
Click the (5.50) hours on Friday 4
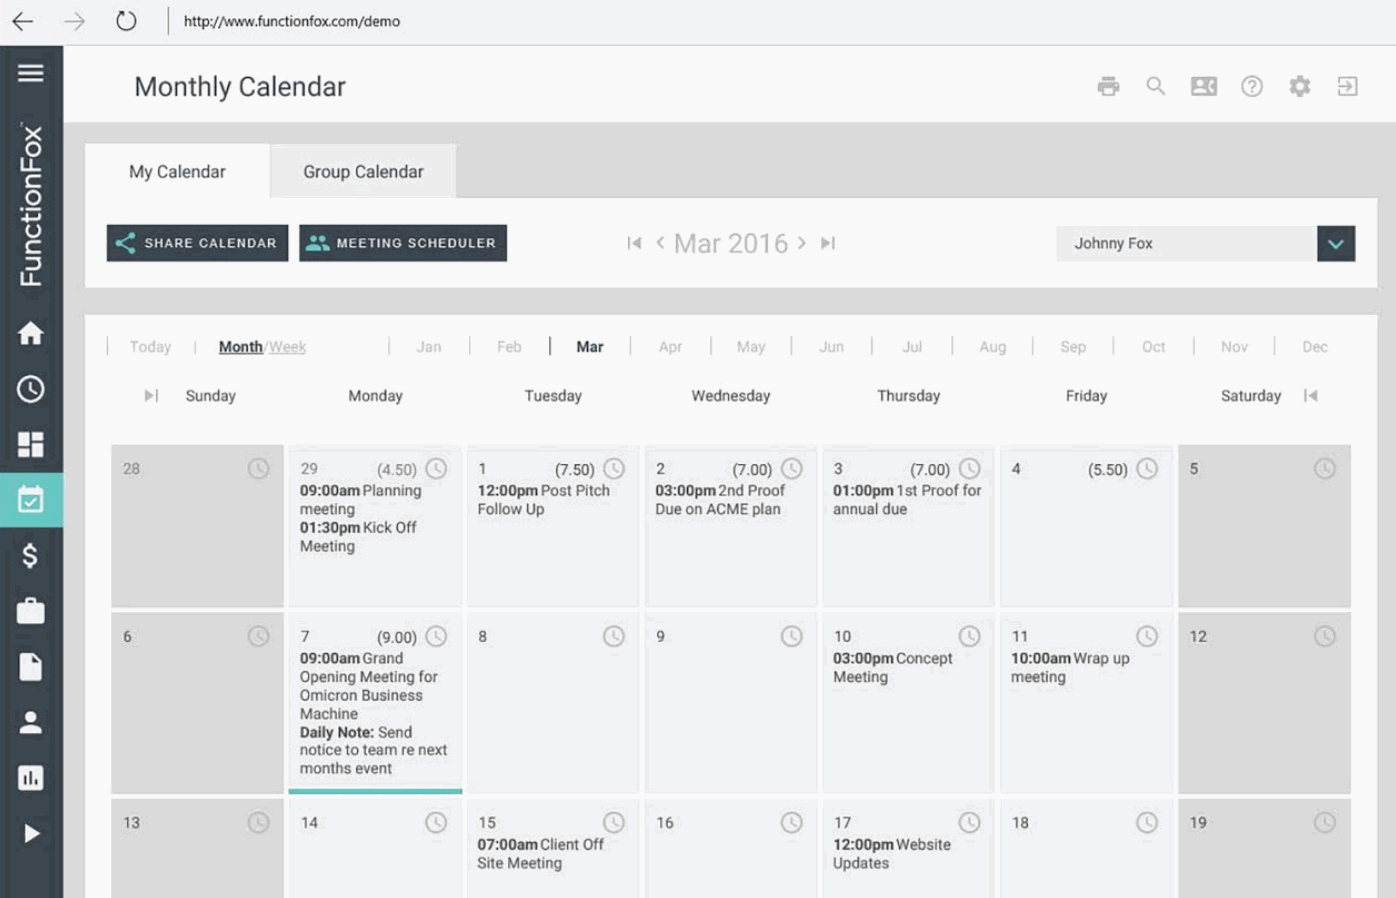pos(1108,469)
